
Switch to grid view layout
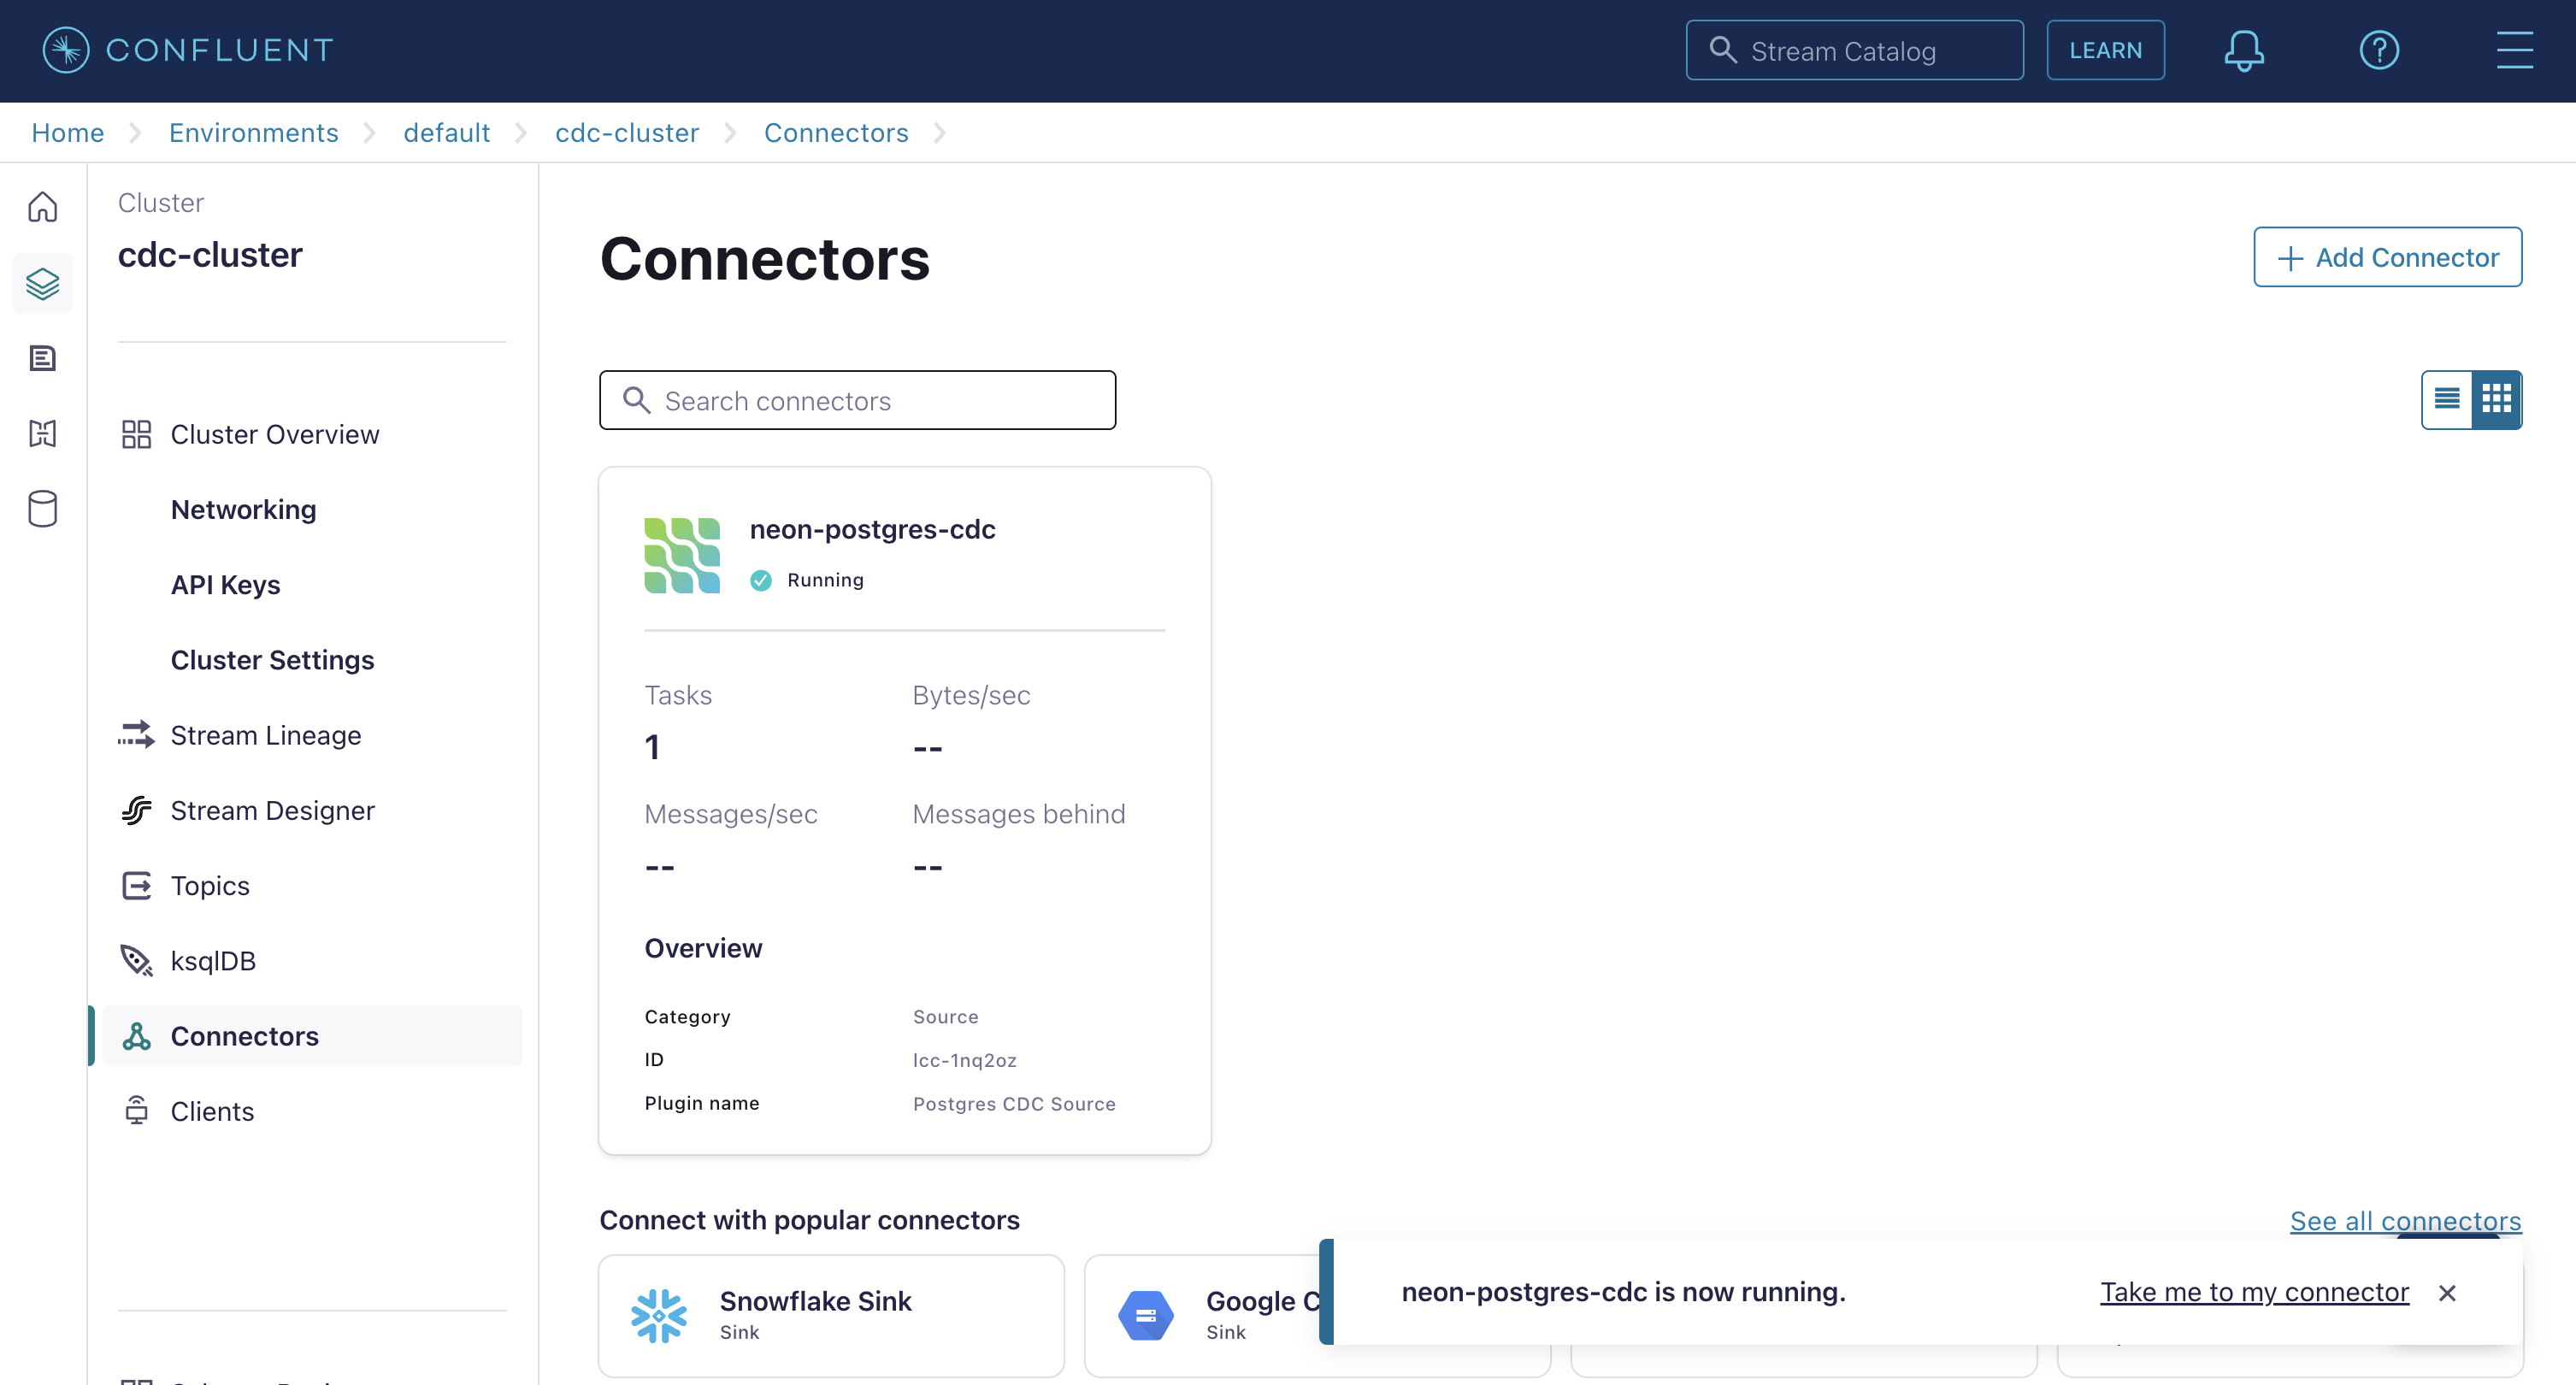pos(2497,399)
